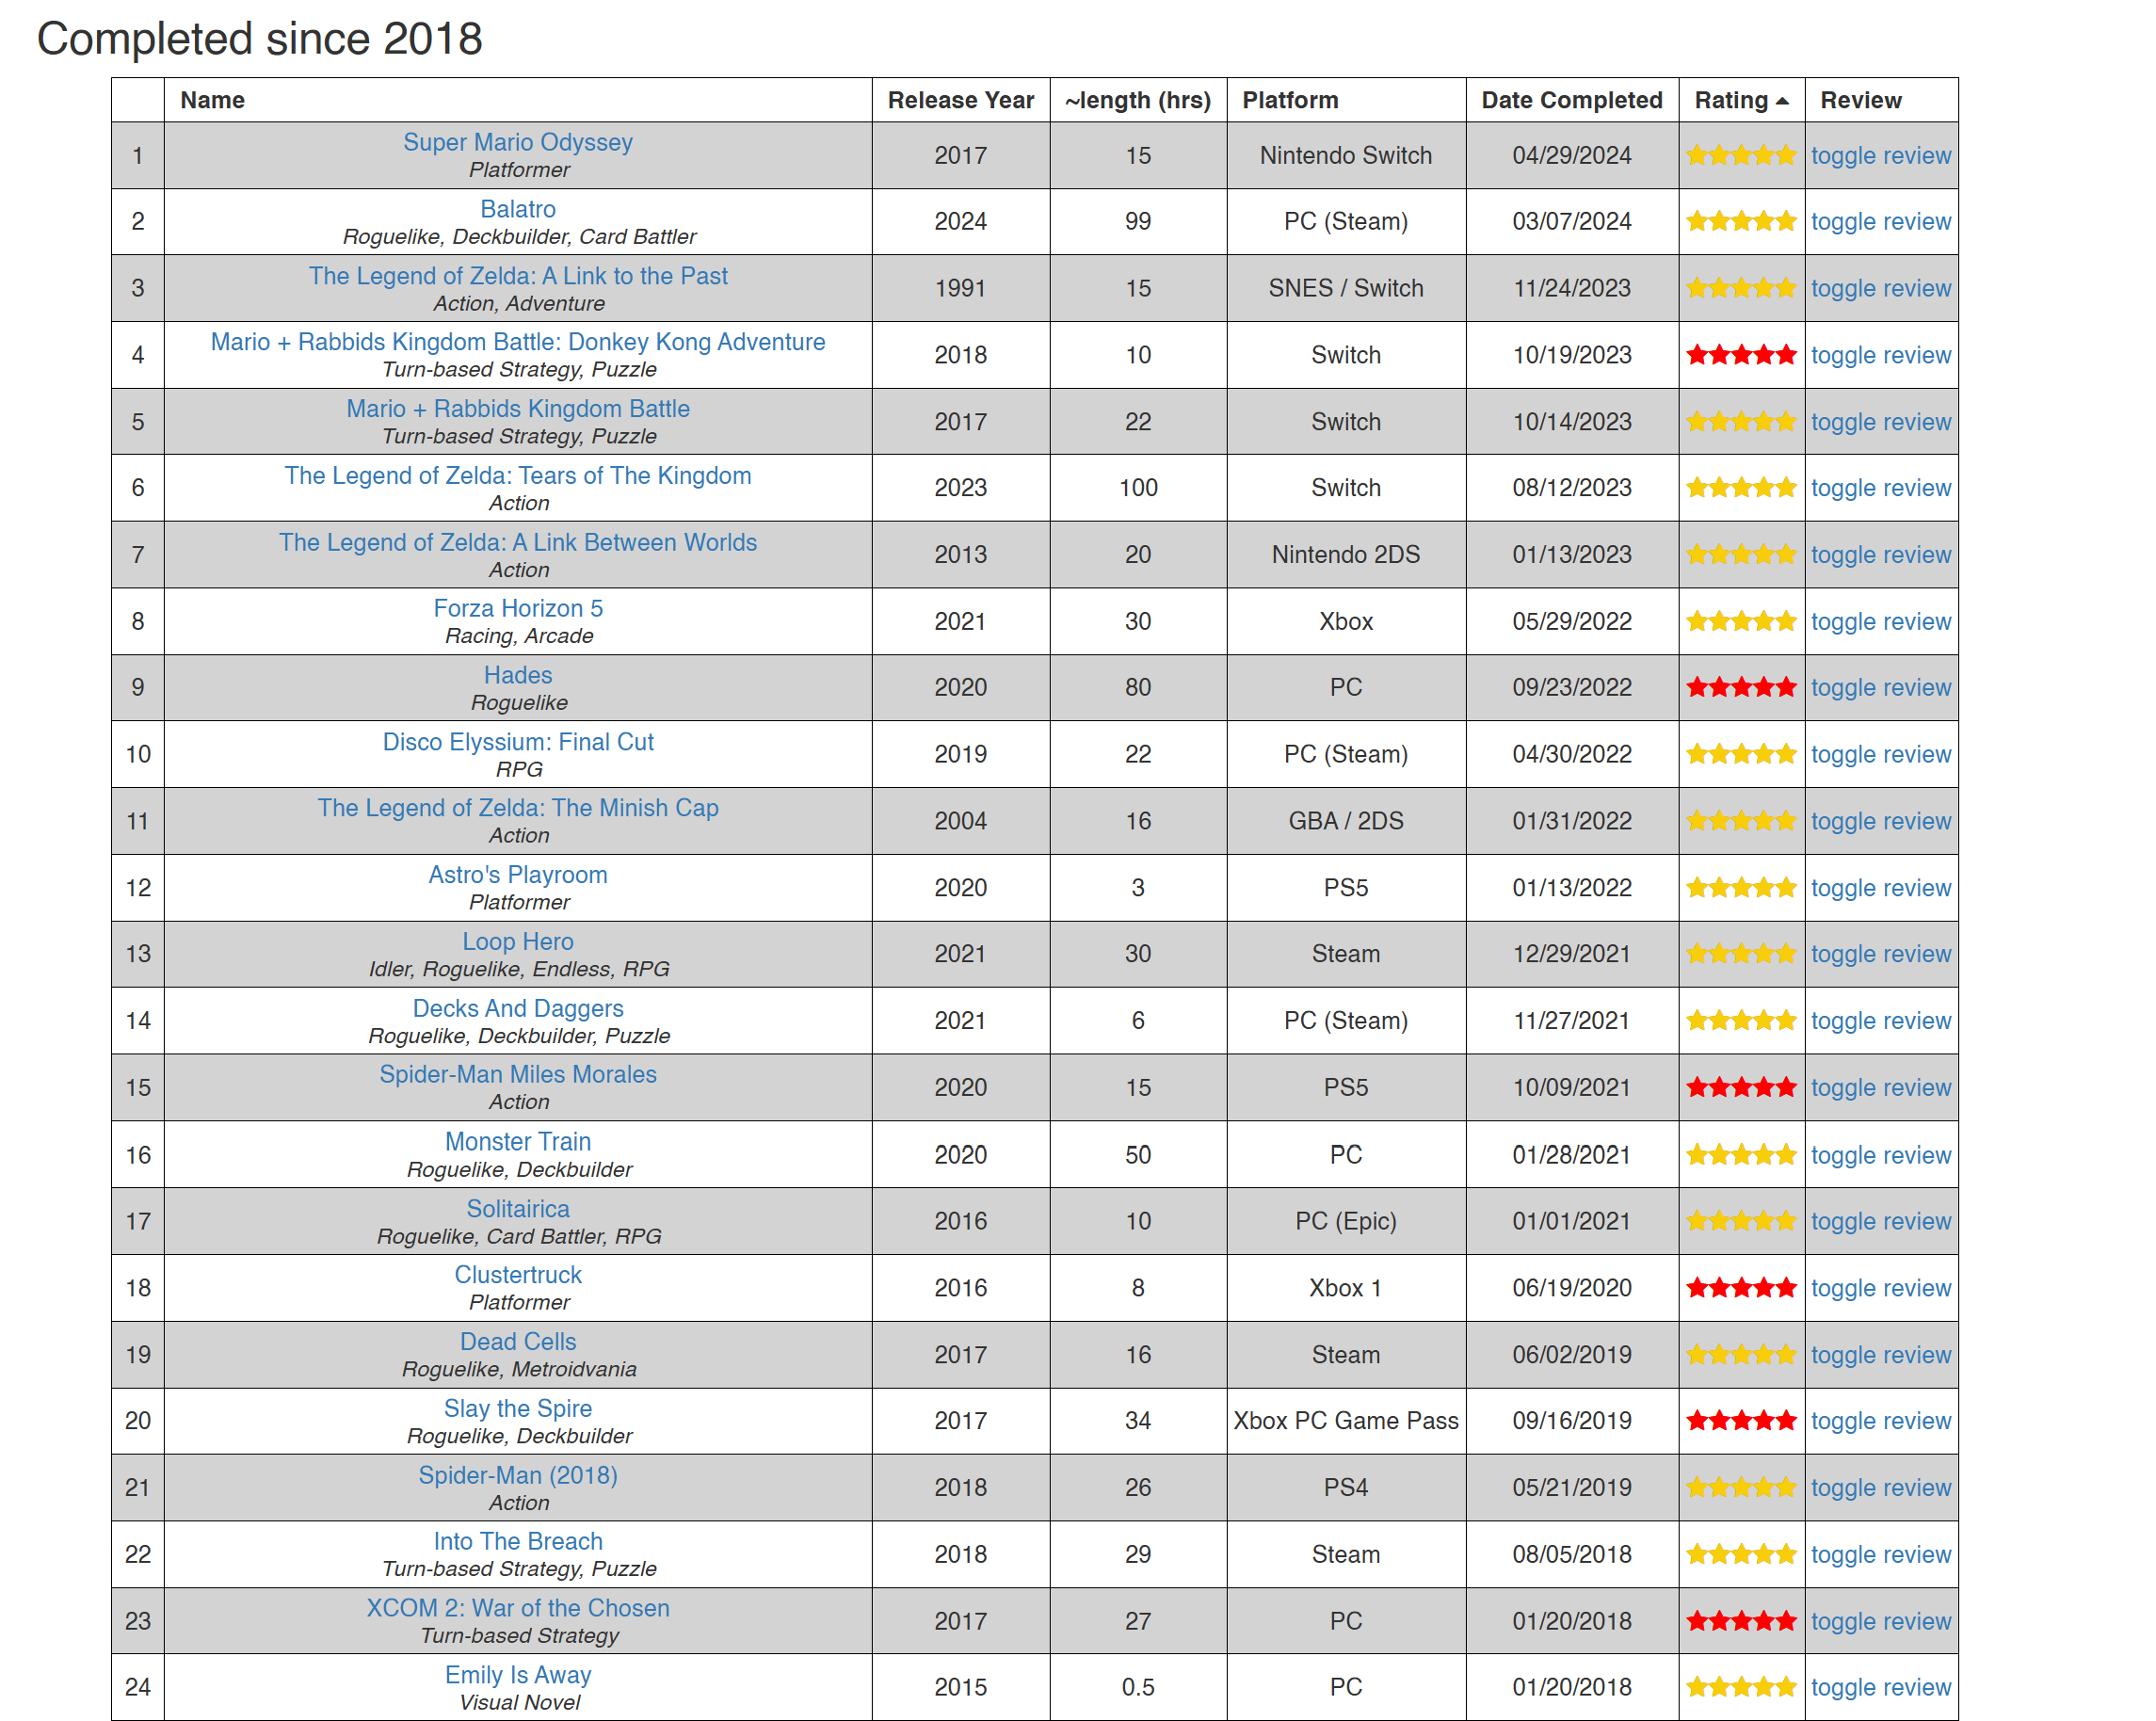Open The Legend of Zelda: Tears of The Kingdom link
Image resolution: width=2156 pixels, height=1721 pixels.
(x=517, y=475)
